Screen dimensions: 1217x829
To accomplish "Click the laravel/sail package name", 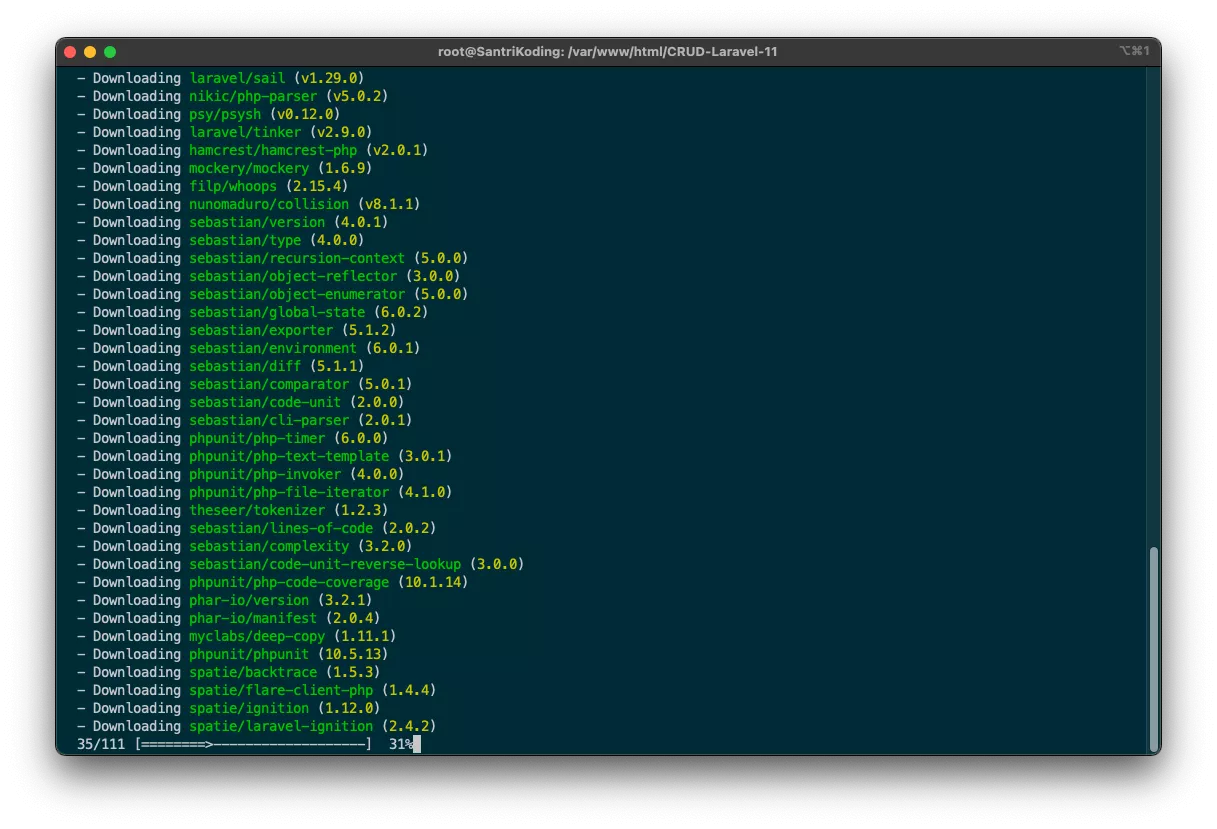I will (237, 78).
